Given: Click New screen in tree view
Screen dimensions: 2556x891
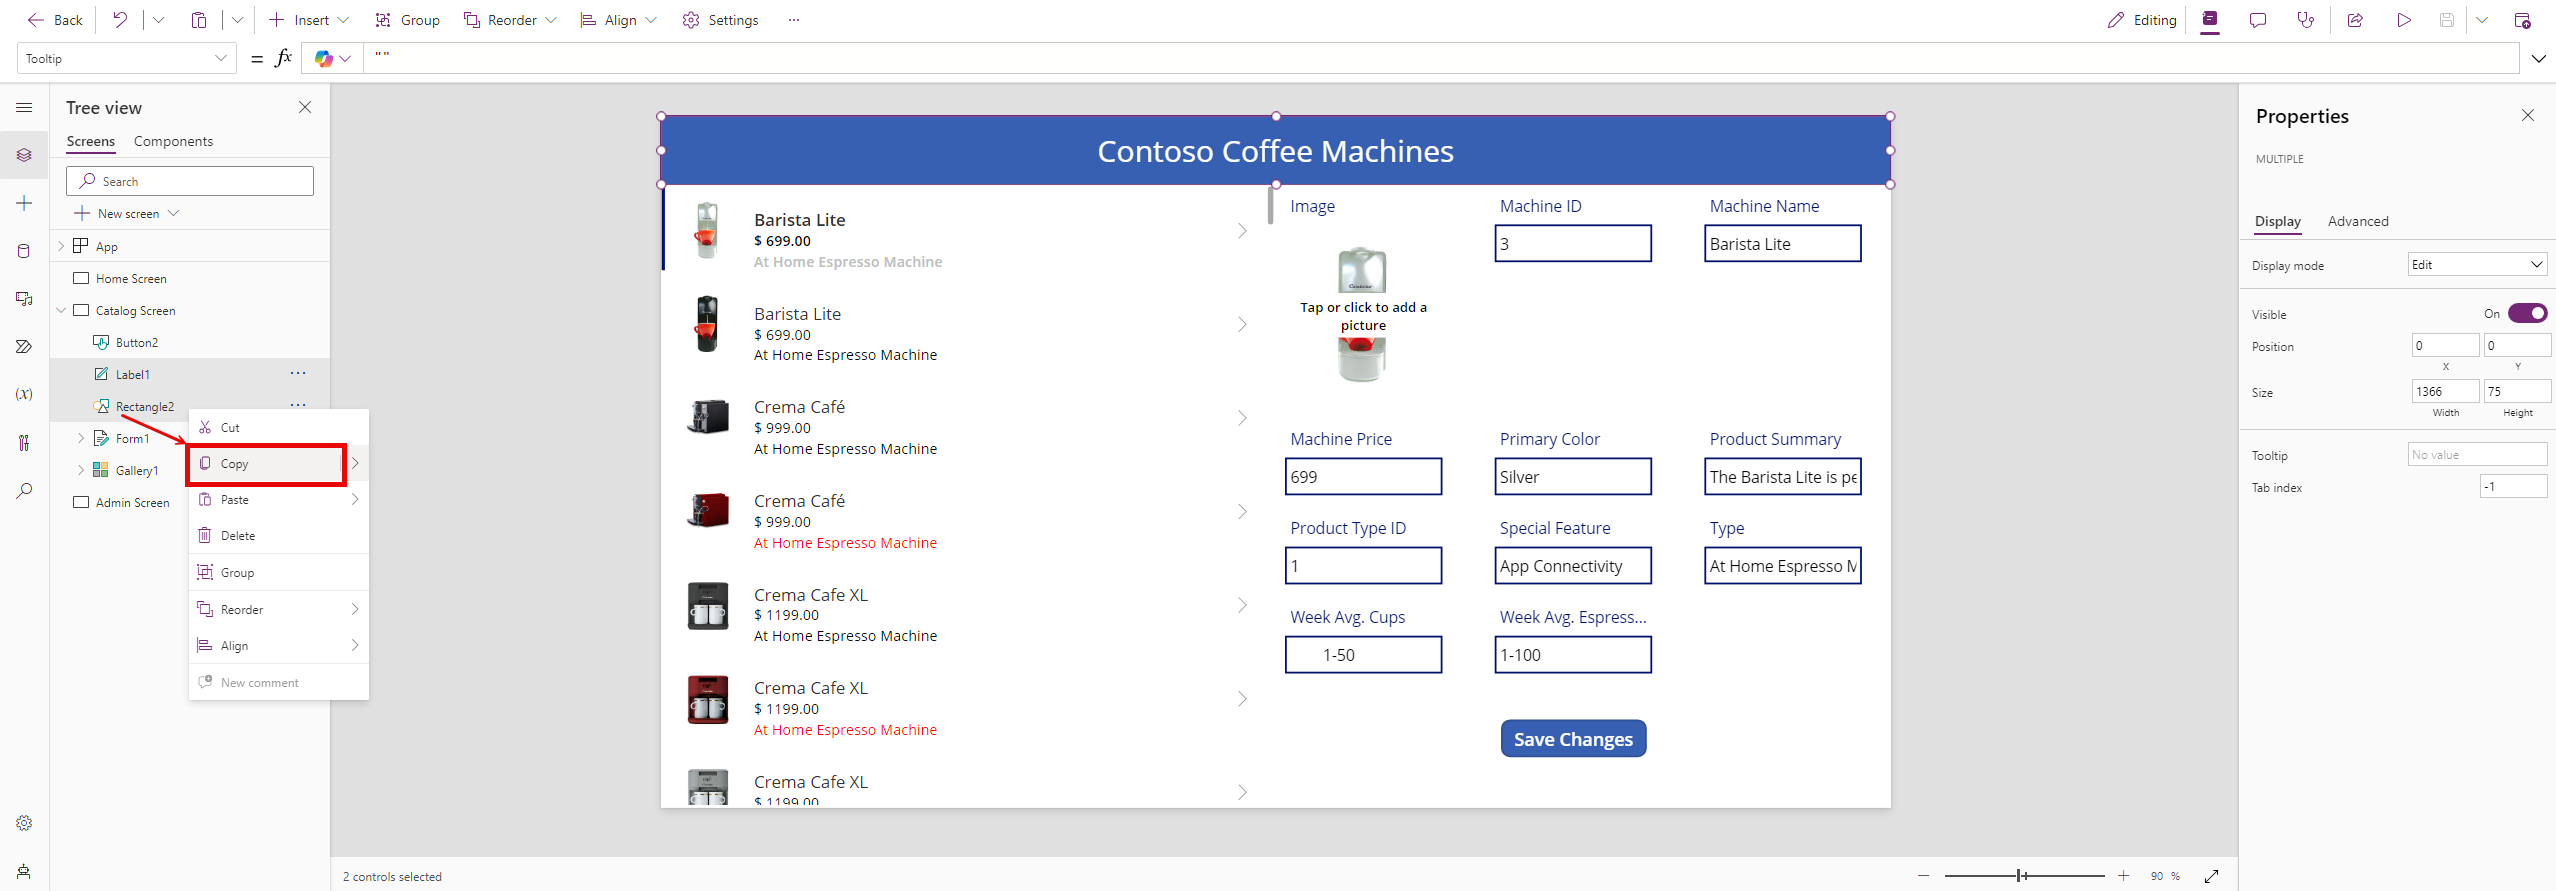Looking at the screenshot, I should click(x=126, y=213).
